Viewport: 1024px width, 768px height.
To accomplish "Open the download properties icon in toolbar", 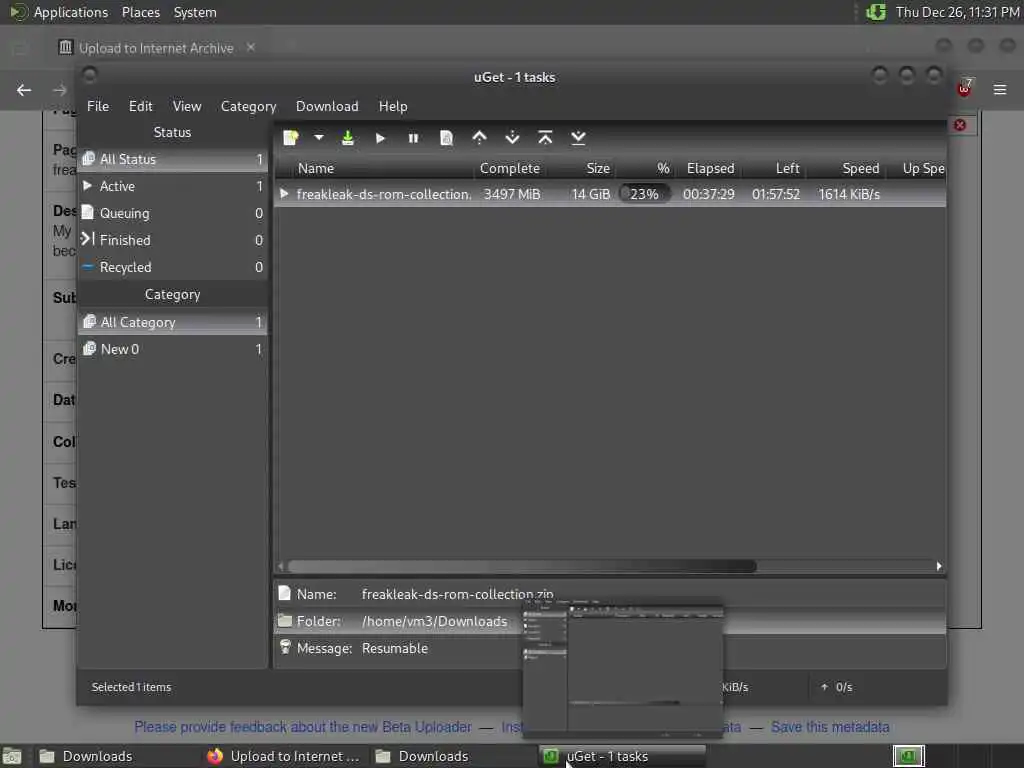I will click(x=446, y=138).
